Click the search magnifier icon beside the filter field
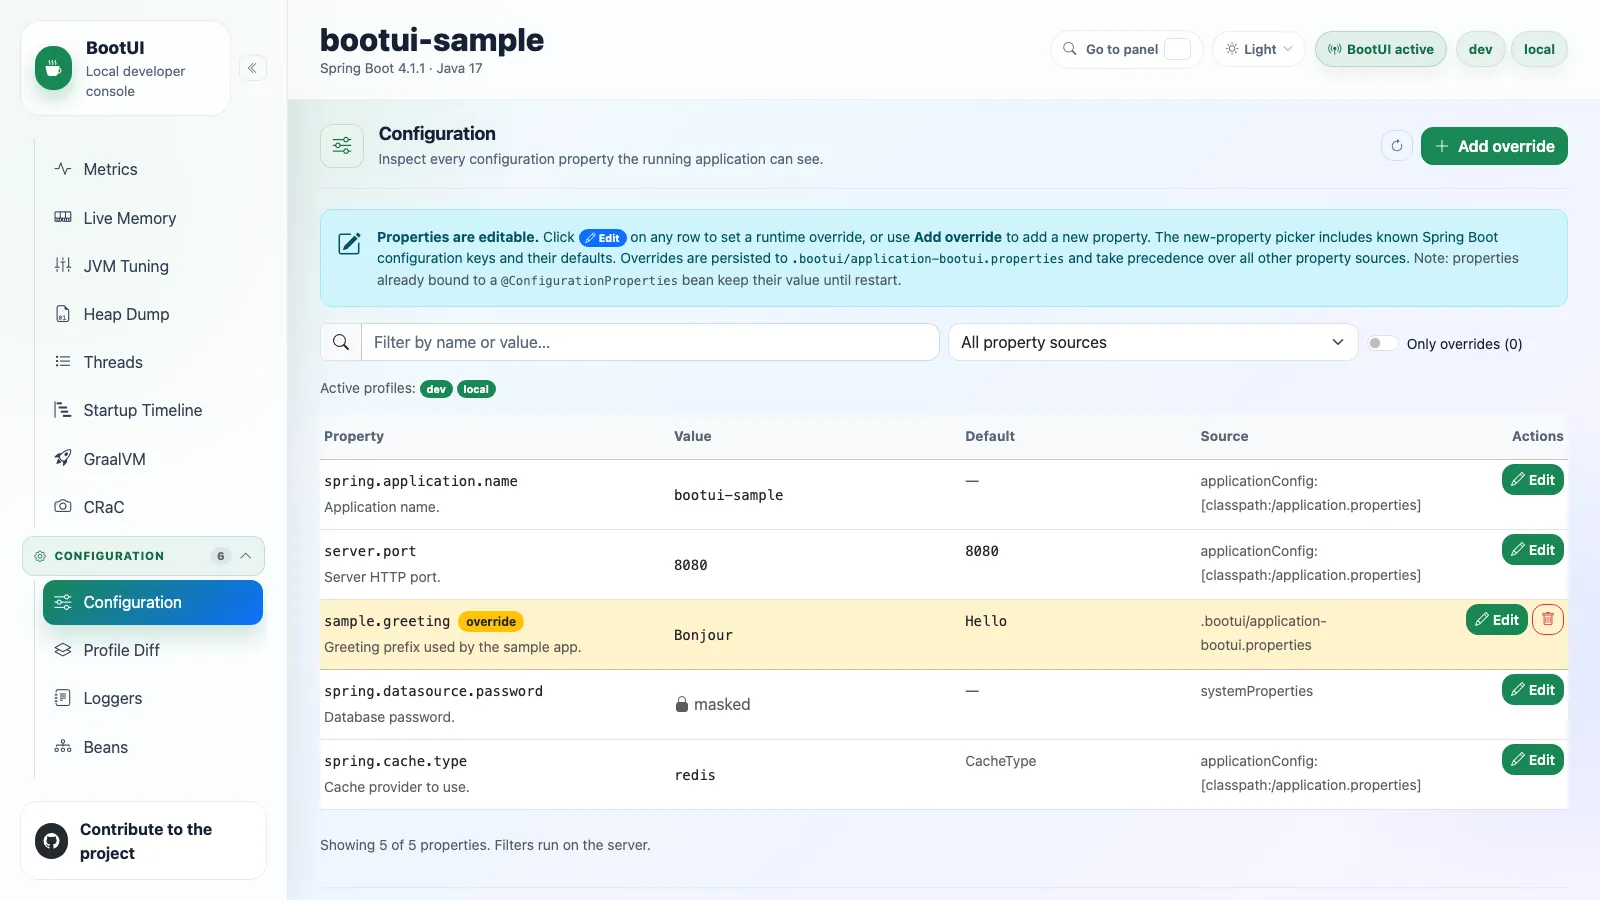1600x900 pixels. tap(341, 342)
